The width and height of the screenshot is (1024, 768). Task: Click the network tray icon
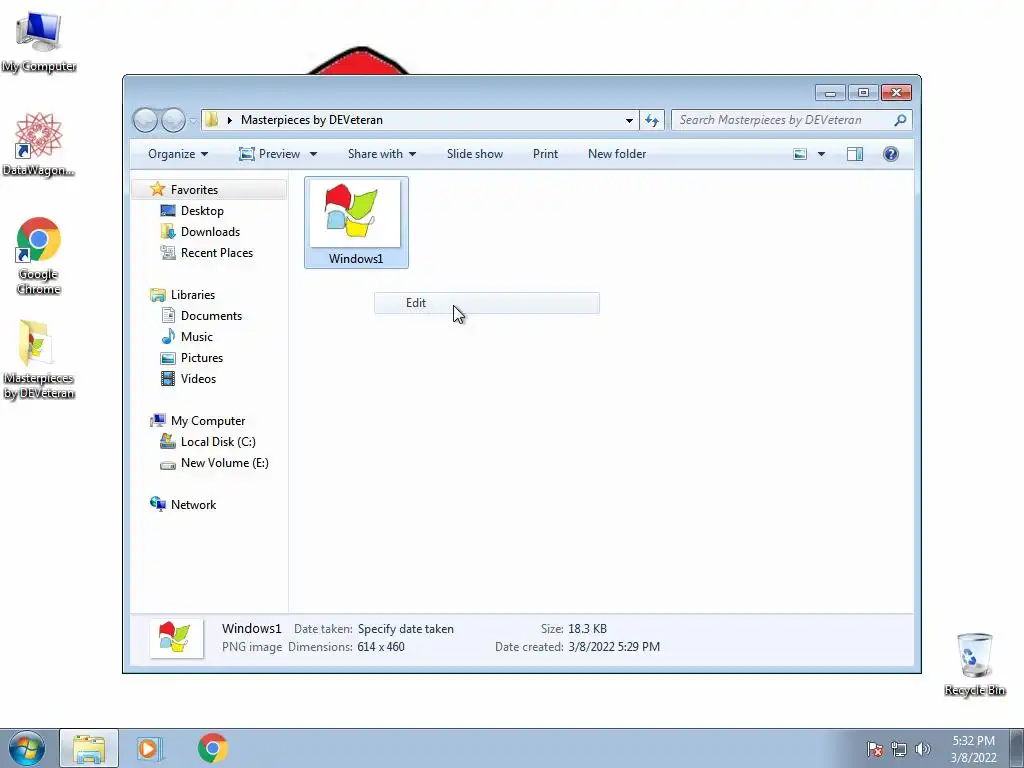pos(899,749)
